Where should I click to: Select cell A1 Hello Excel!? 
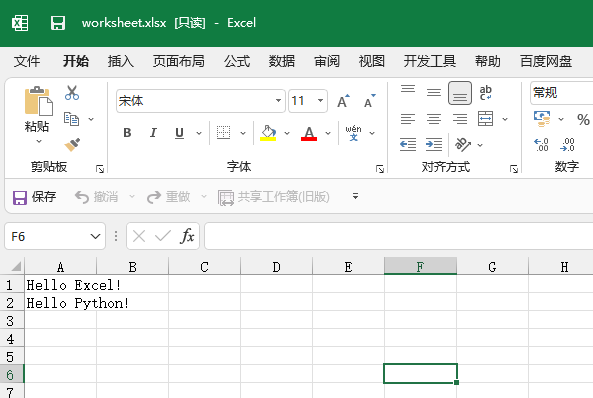61,285
